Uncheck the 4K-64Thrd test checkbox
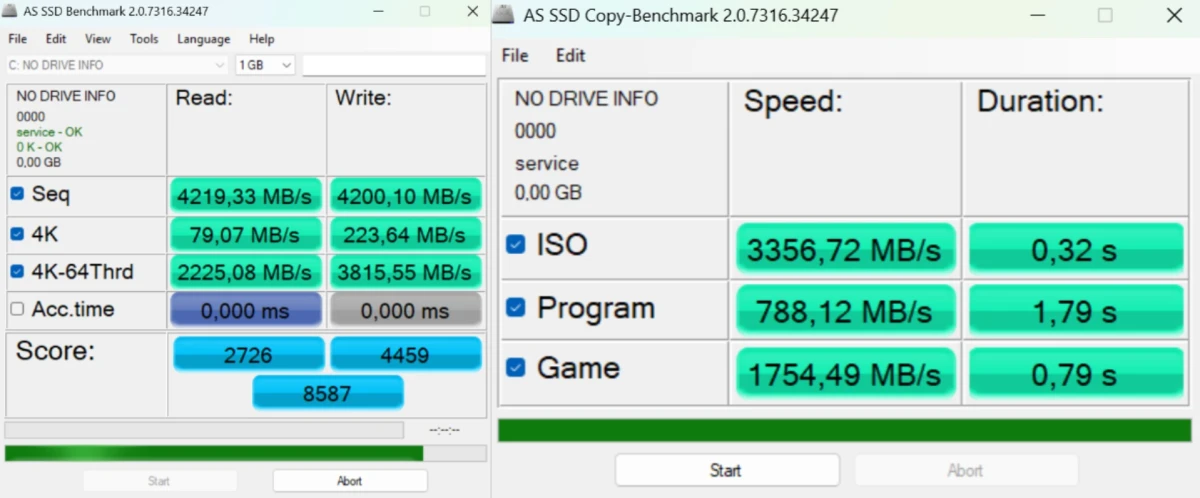This screenshot has width=1200, height=498. [17, 271]
